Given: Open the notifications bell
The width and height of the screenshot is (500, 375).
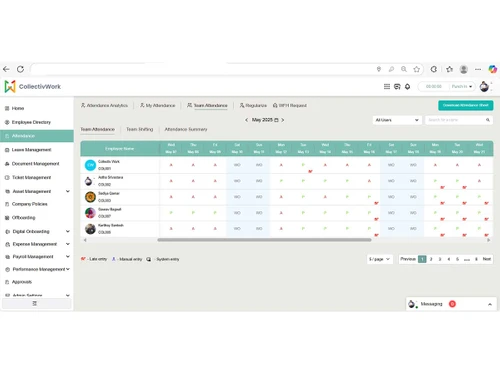Looking at the screenshot, I should [407, 87].
